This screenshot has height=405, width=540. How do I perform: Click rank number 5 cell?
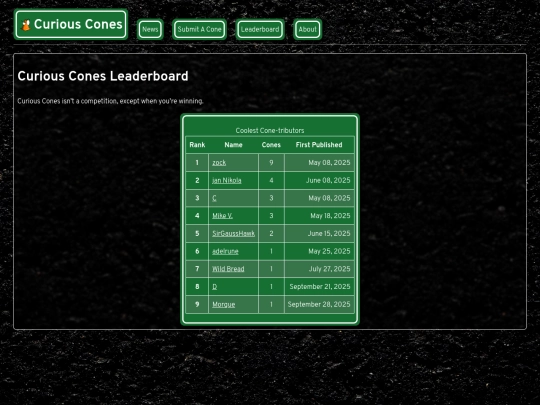point(197,233)
